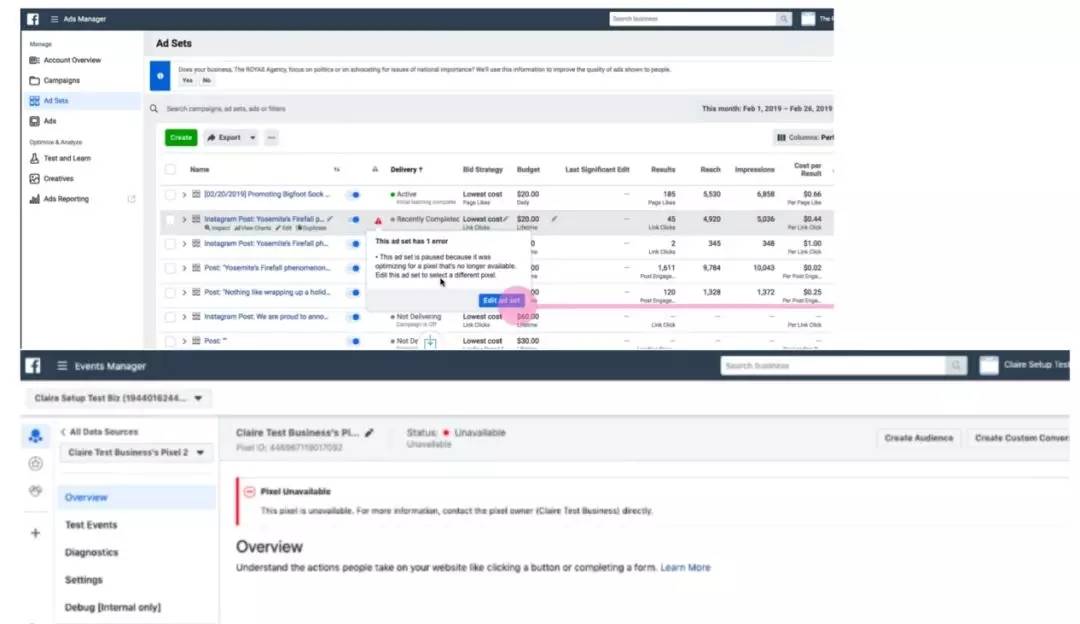Open the This month date range picker
This screenshot has height=624, width=1080.
pyautogui.click(x=767, y=109)
